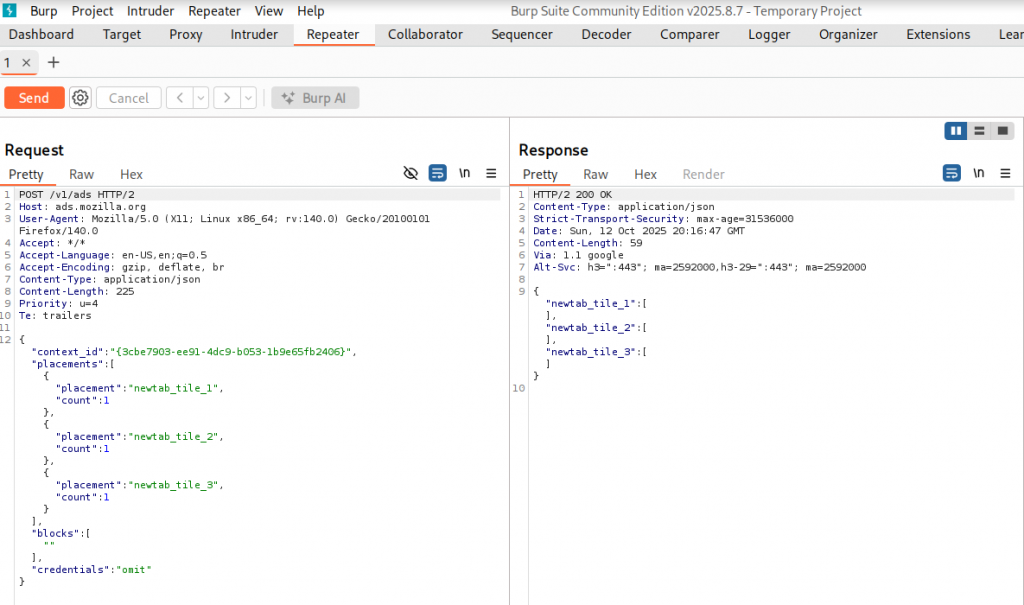Open Burp AI
Screen dimensions: 1024x605
[315, 98]
